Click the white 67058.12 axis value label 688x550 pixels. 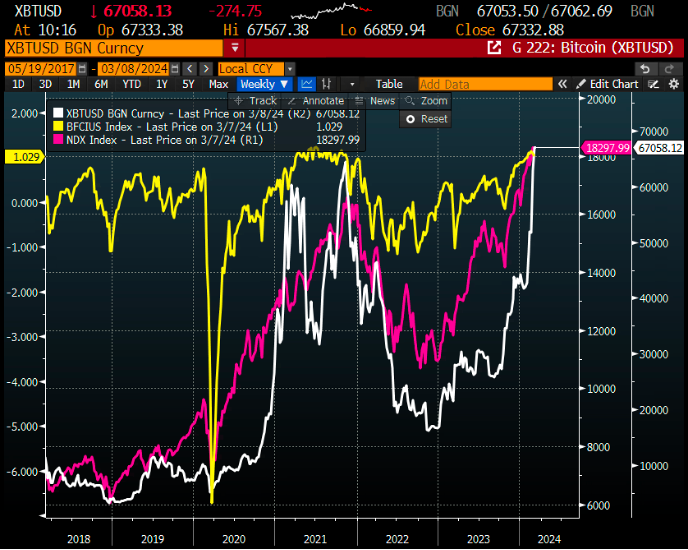click(660, 148)
